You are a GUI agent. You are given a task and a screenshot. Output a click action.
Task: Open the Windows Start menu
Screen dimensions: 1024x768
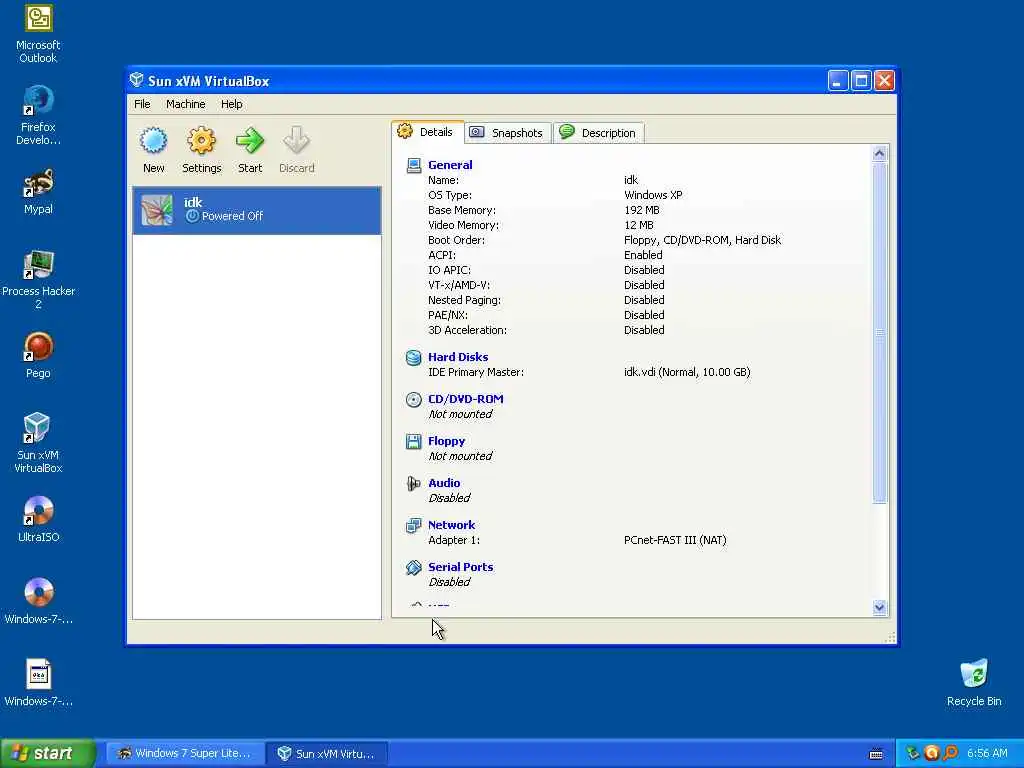(48, 753)
